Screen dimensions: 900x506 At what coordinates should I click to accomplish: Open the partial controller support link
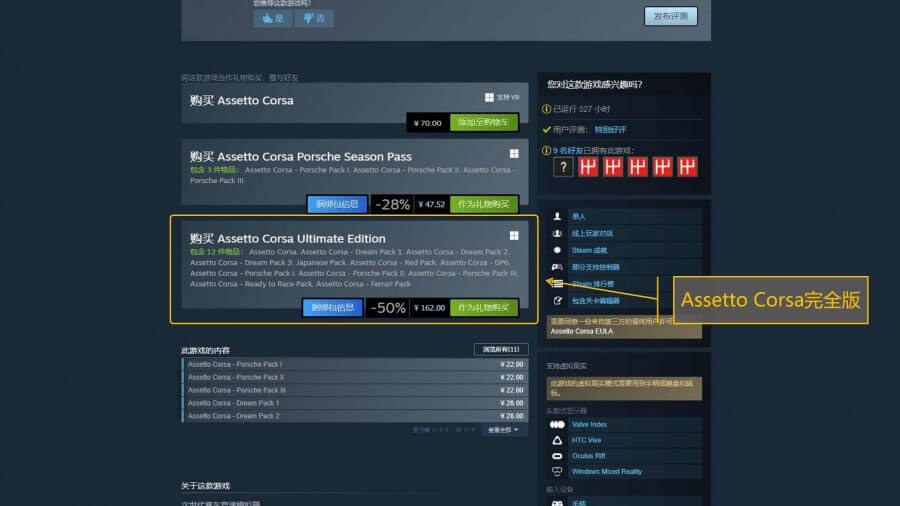(595, 267)
